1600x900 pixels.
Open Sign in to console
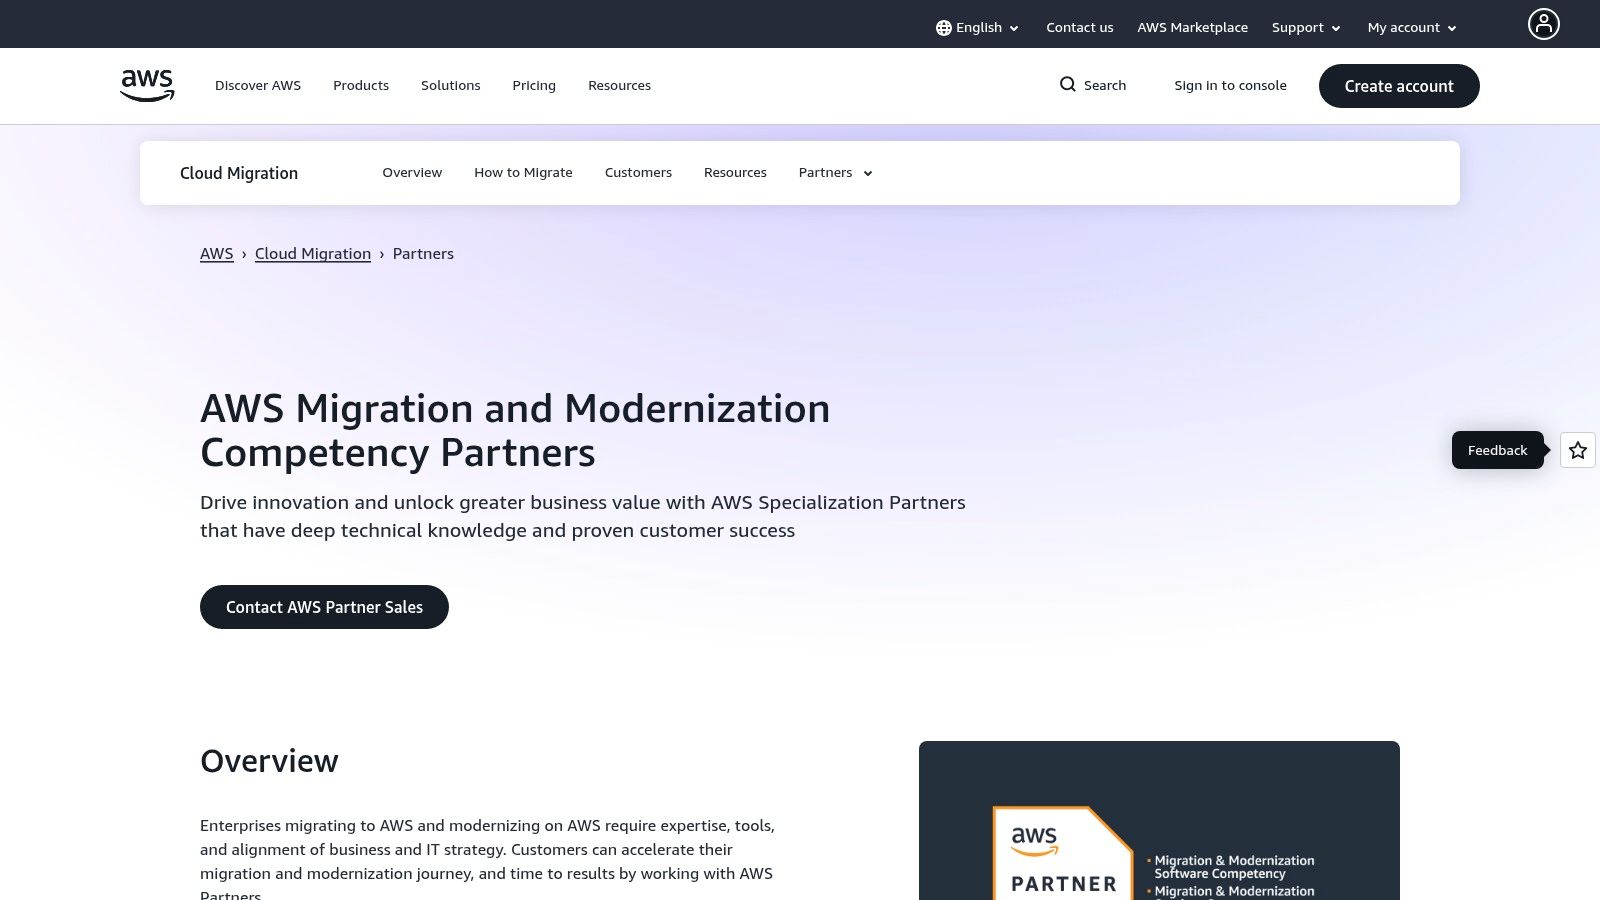click(x=1230, y=85)
